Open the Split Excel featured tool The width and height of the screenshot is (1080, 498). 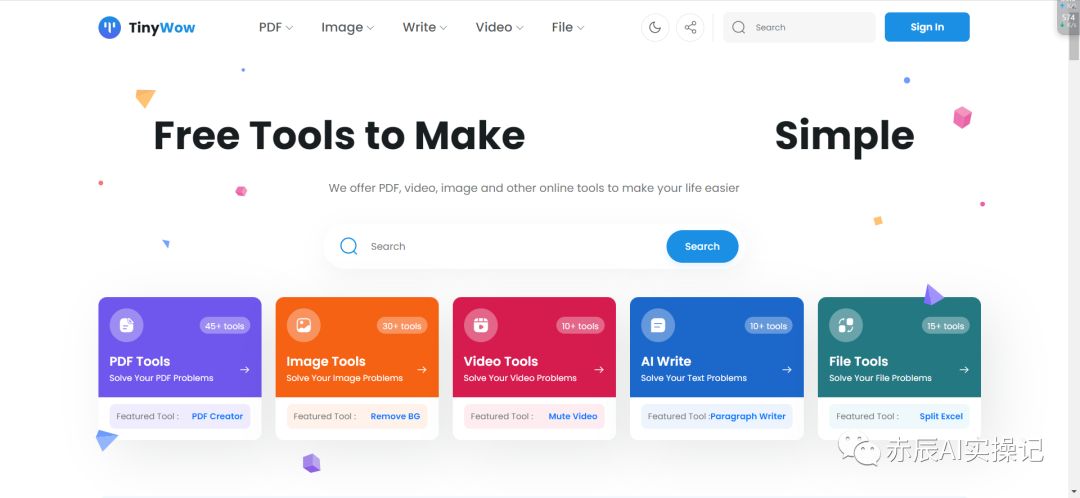[x=941, y=416]
